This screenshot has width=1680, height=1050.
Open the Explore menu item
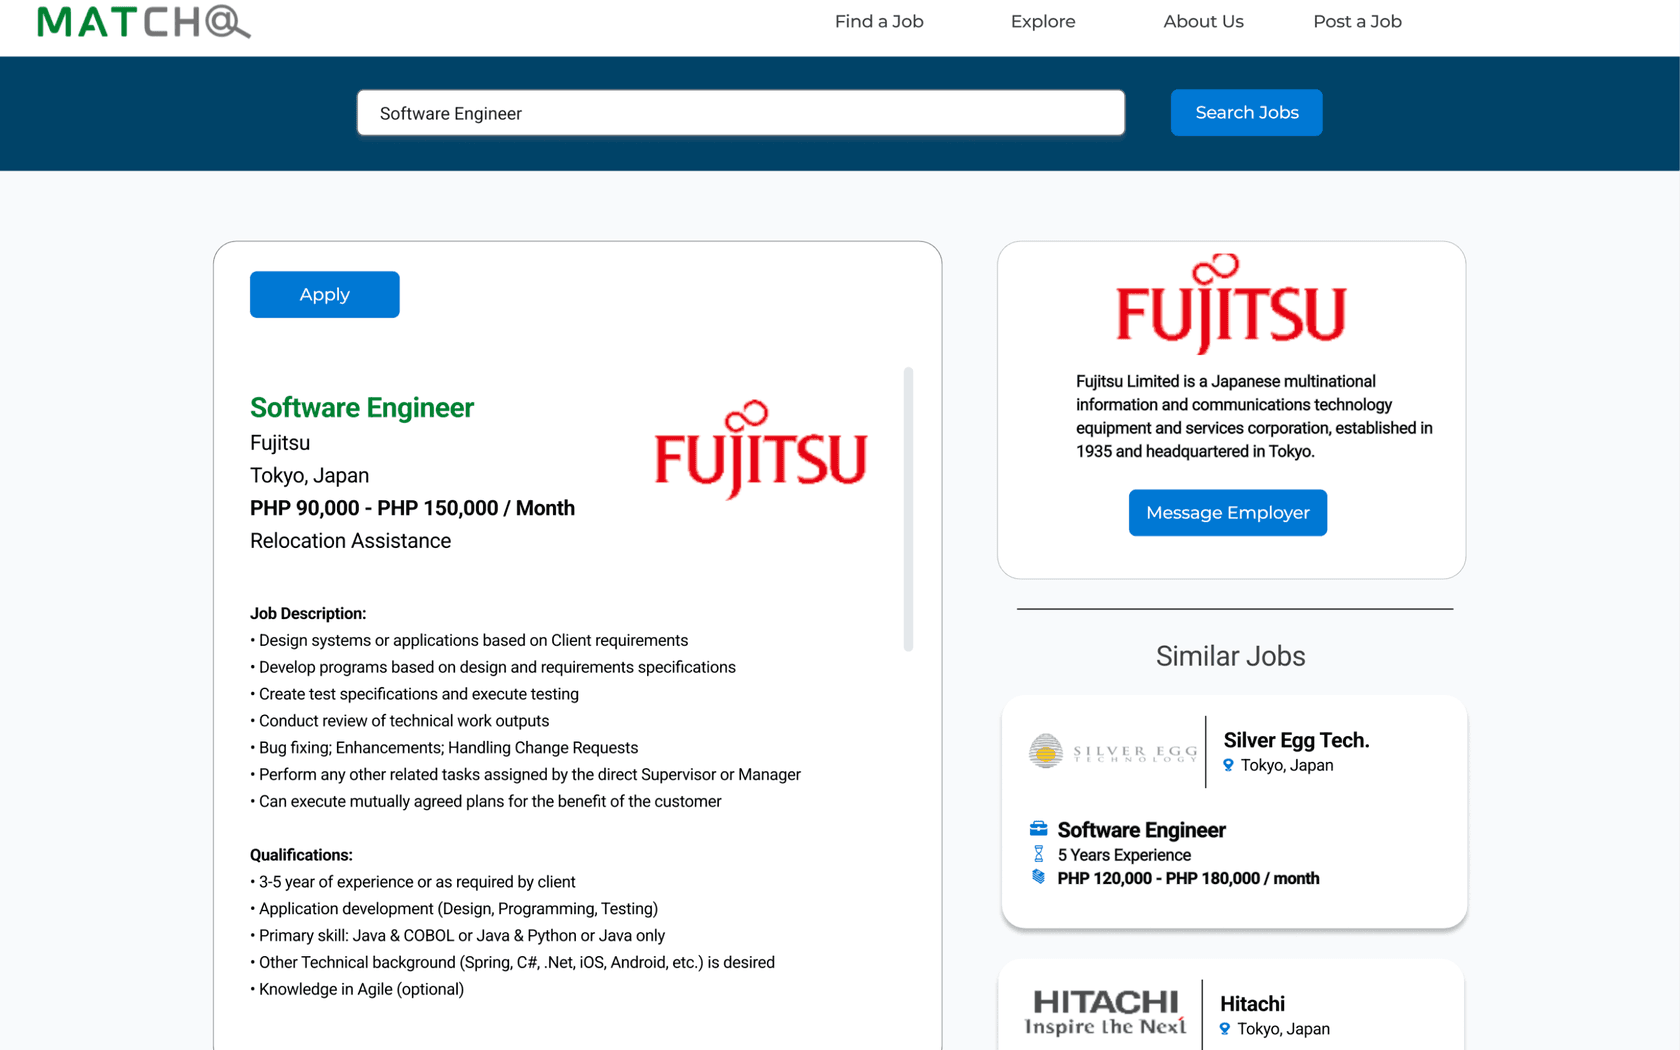[x=1043, y=21]
